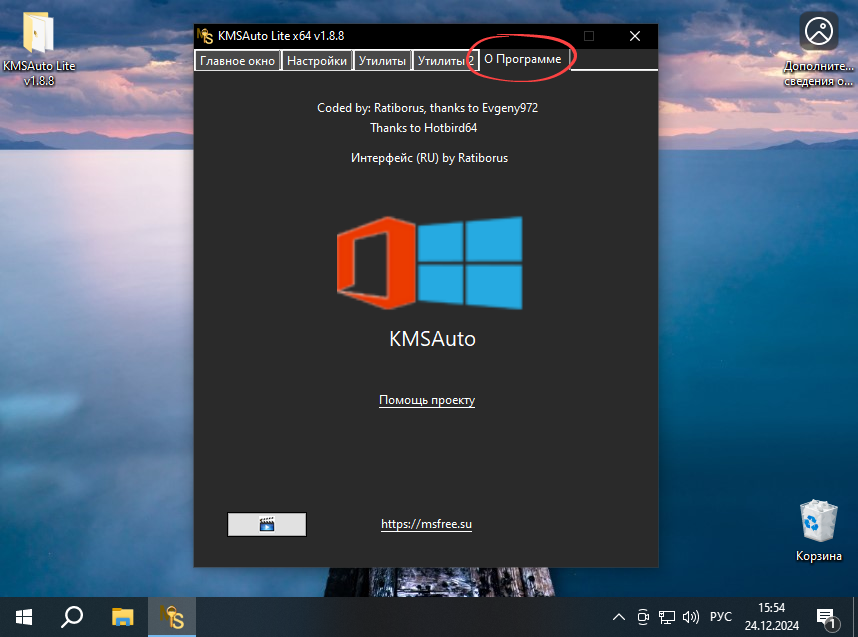Open the Start menu

(x=22, y=617)
